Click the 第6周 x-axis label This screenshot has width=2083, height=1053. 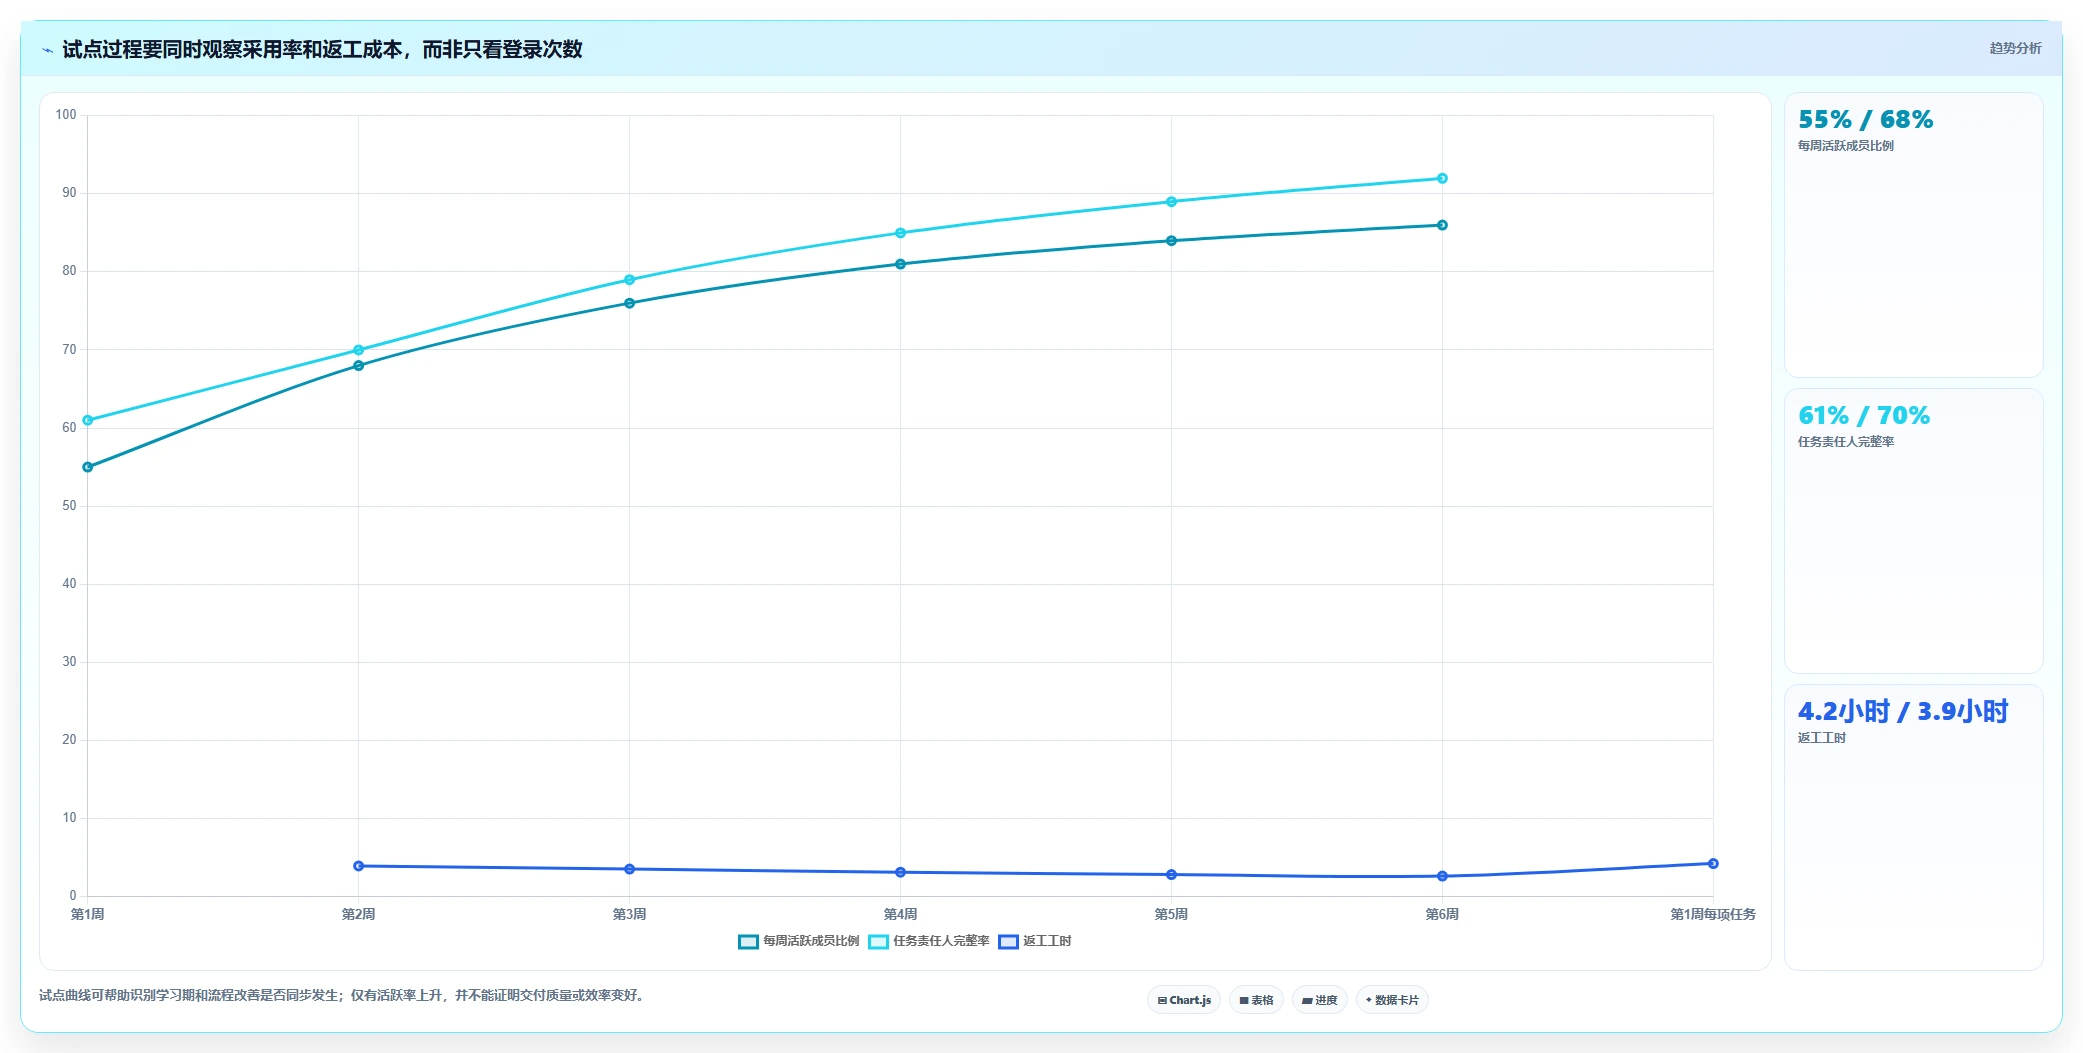1442,914
